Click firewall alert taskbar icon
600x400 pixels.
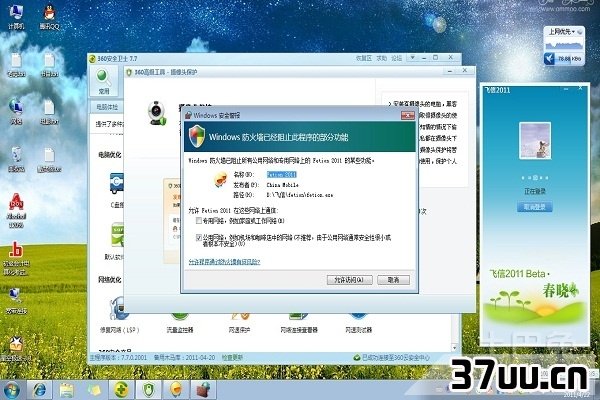203,390
